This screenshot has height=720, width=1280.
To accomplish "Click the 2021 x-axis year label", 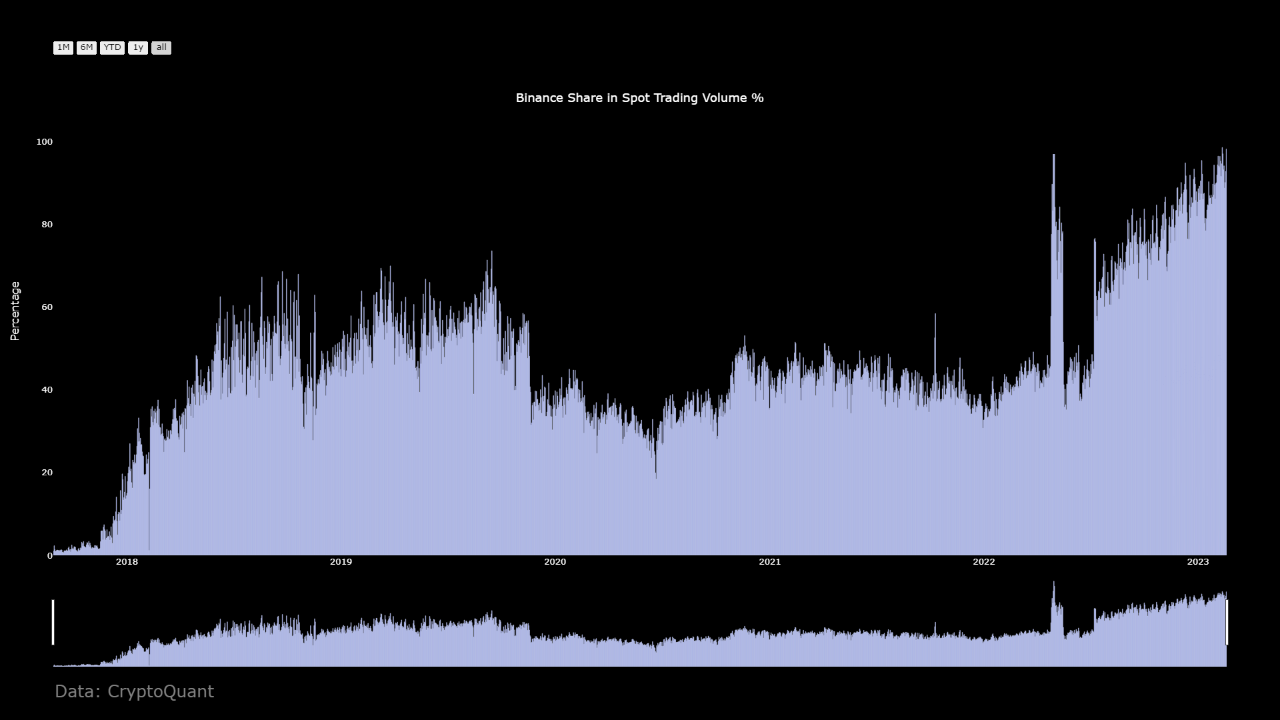I will 770,562.
